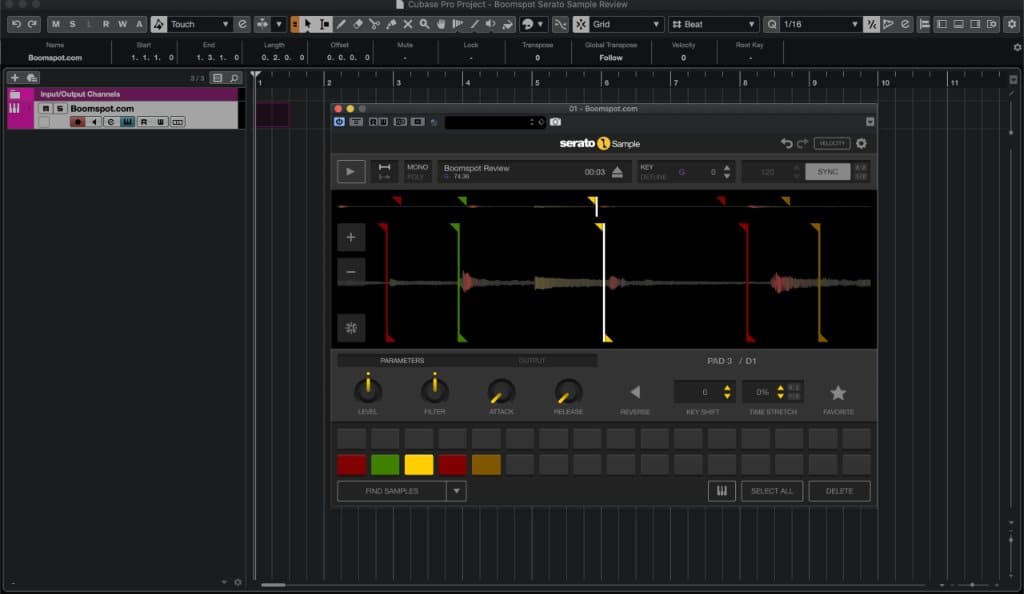Open transform cross tool dropdown arrow
Viewport: 1024px width, 594px height.
click(279, 24)
